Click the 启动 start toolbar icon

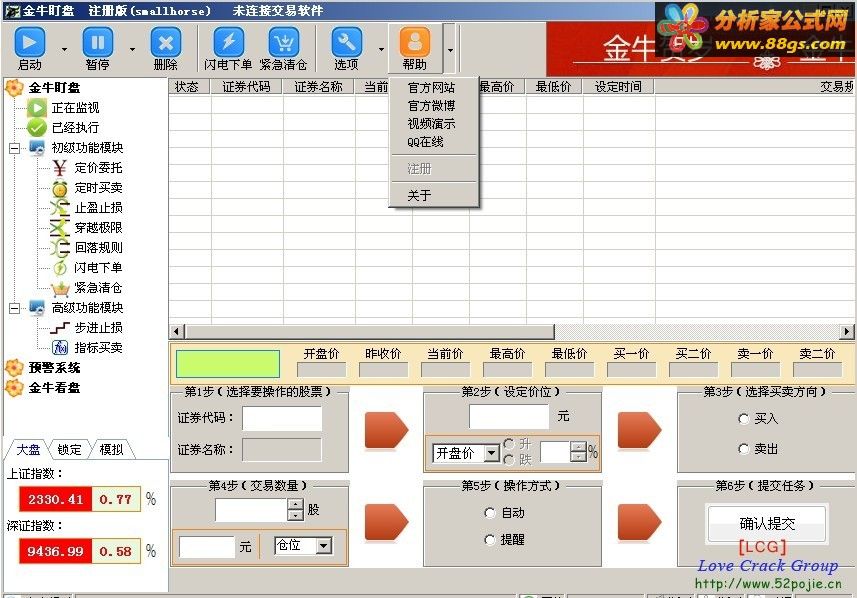click(30, 42)
